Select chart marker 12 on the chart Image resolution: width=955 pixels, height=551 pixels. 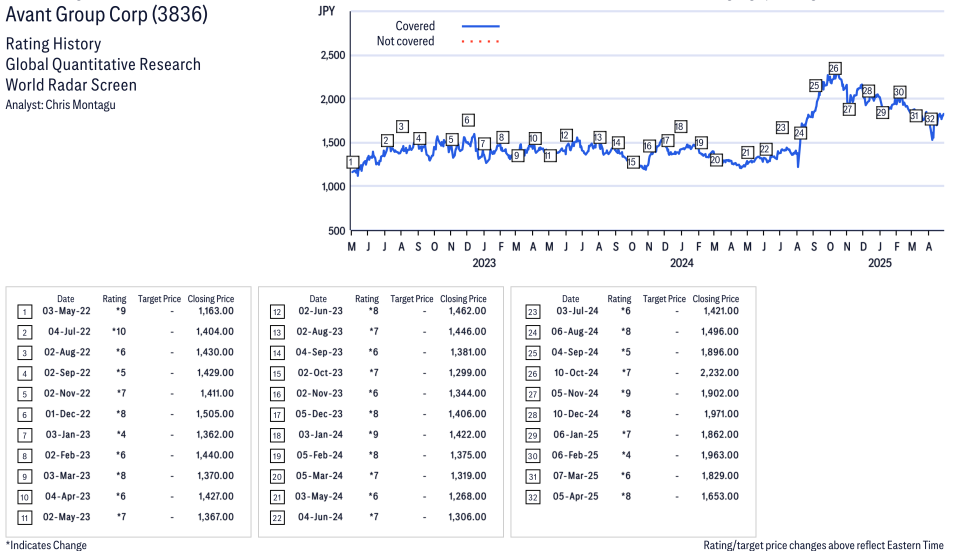point(565,135)
